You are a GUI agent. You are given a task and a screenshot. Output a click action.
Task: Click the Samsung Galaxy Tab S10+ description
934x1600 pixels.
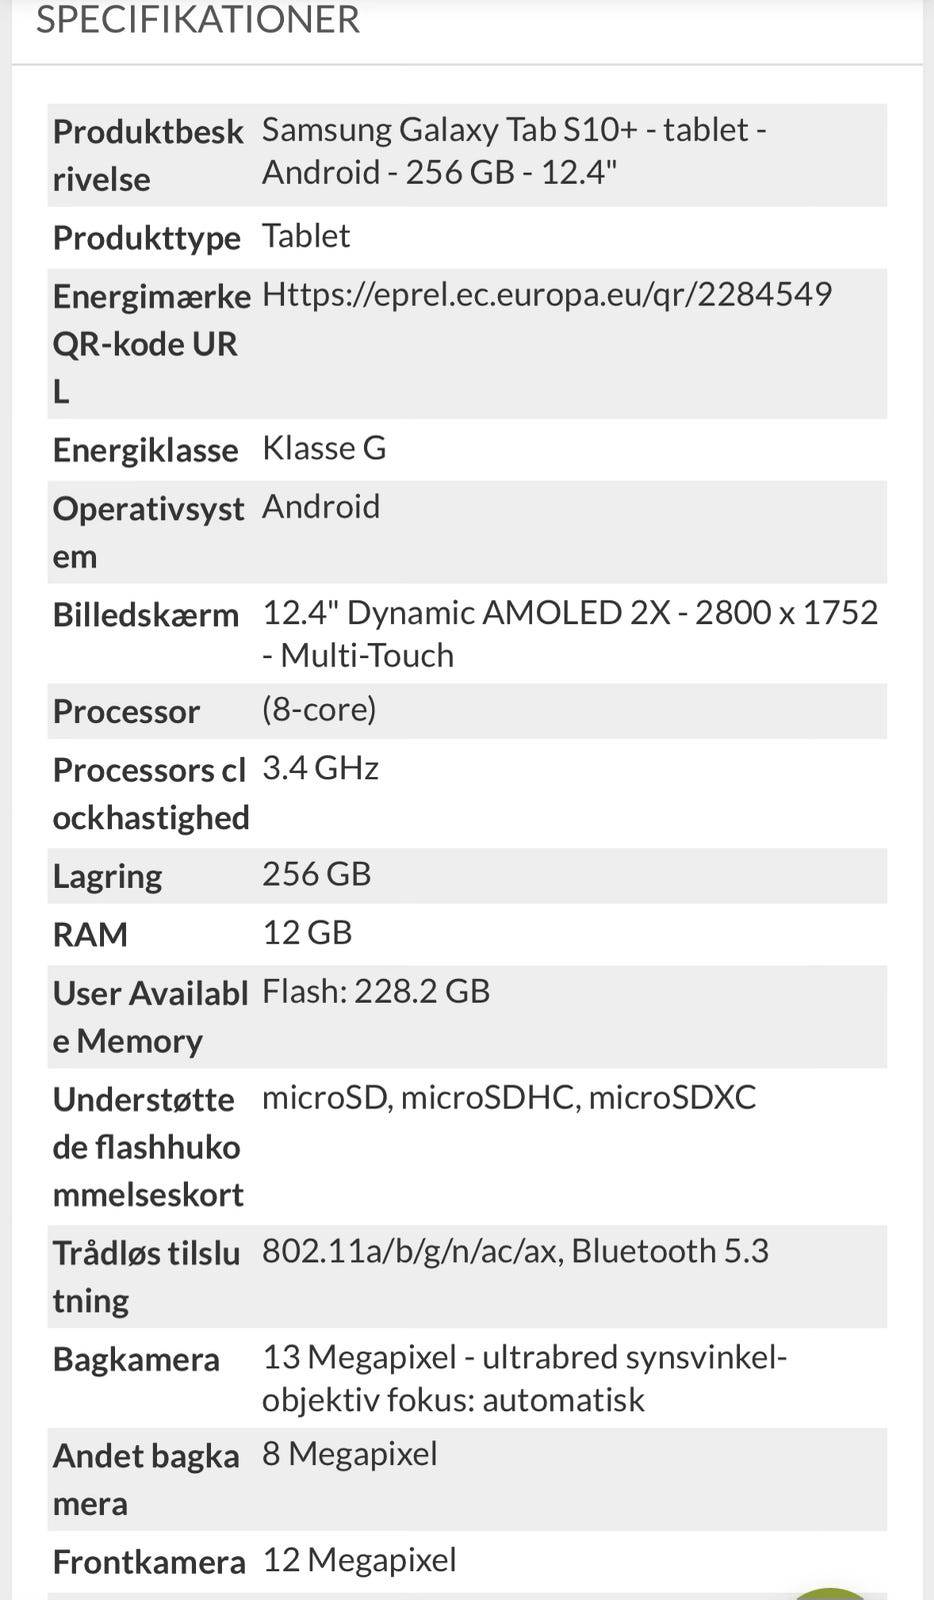point(514,151)
